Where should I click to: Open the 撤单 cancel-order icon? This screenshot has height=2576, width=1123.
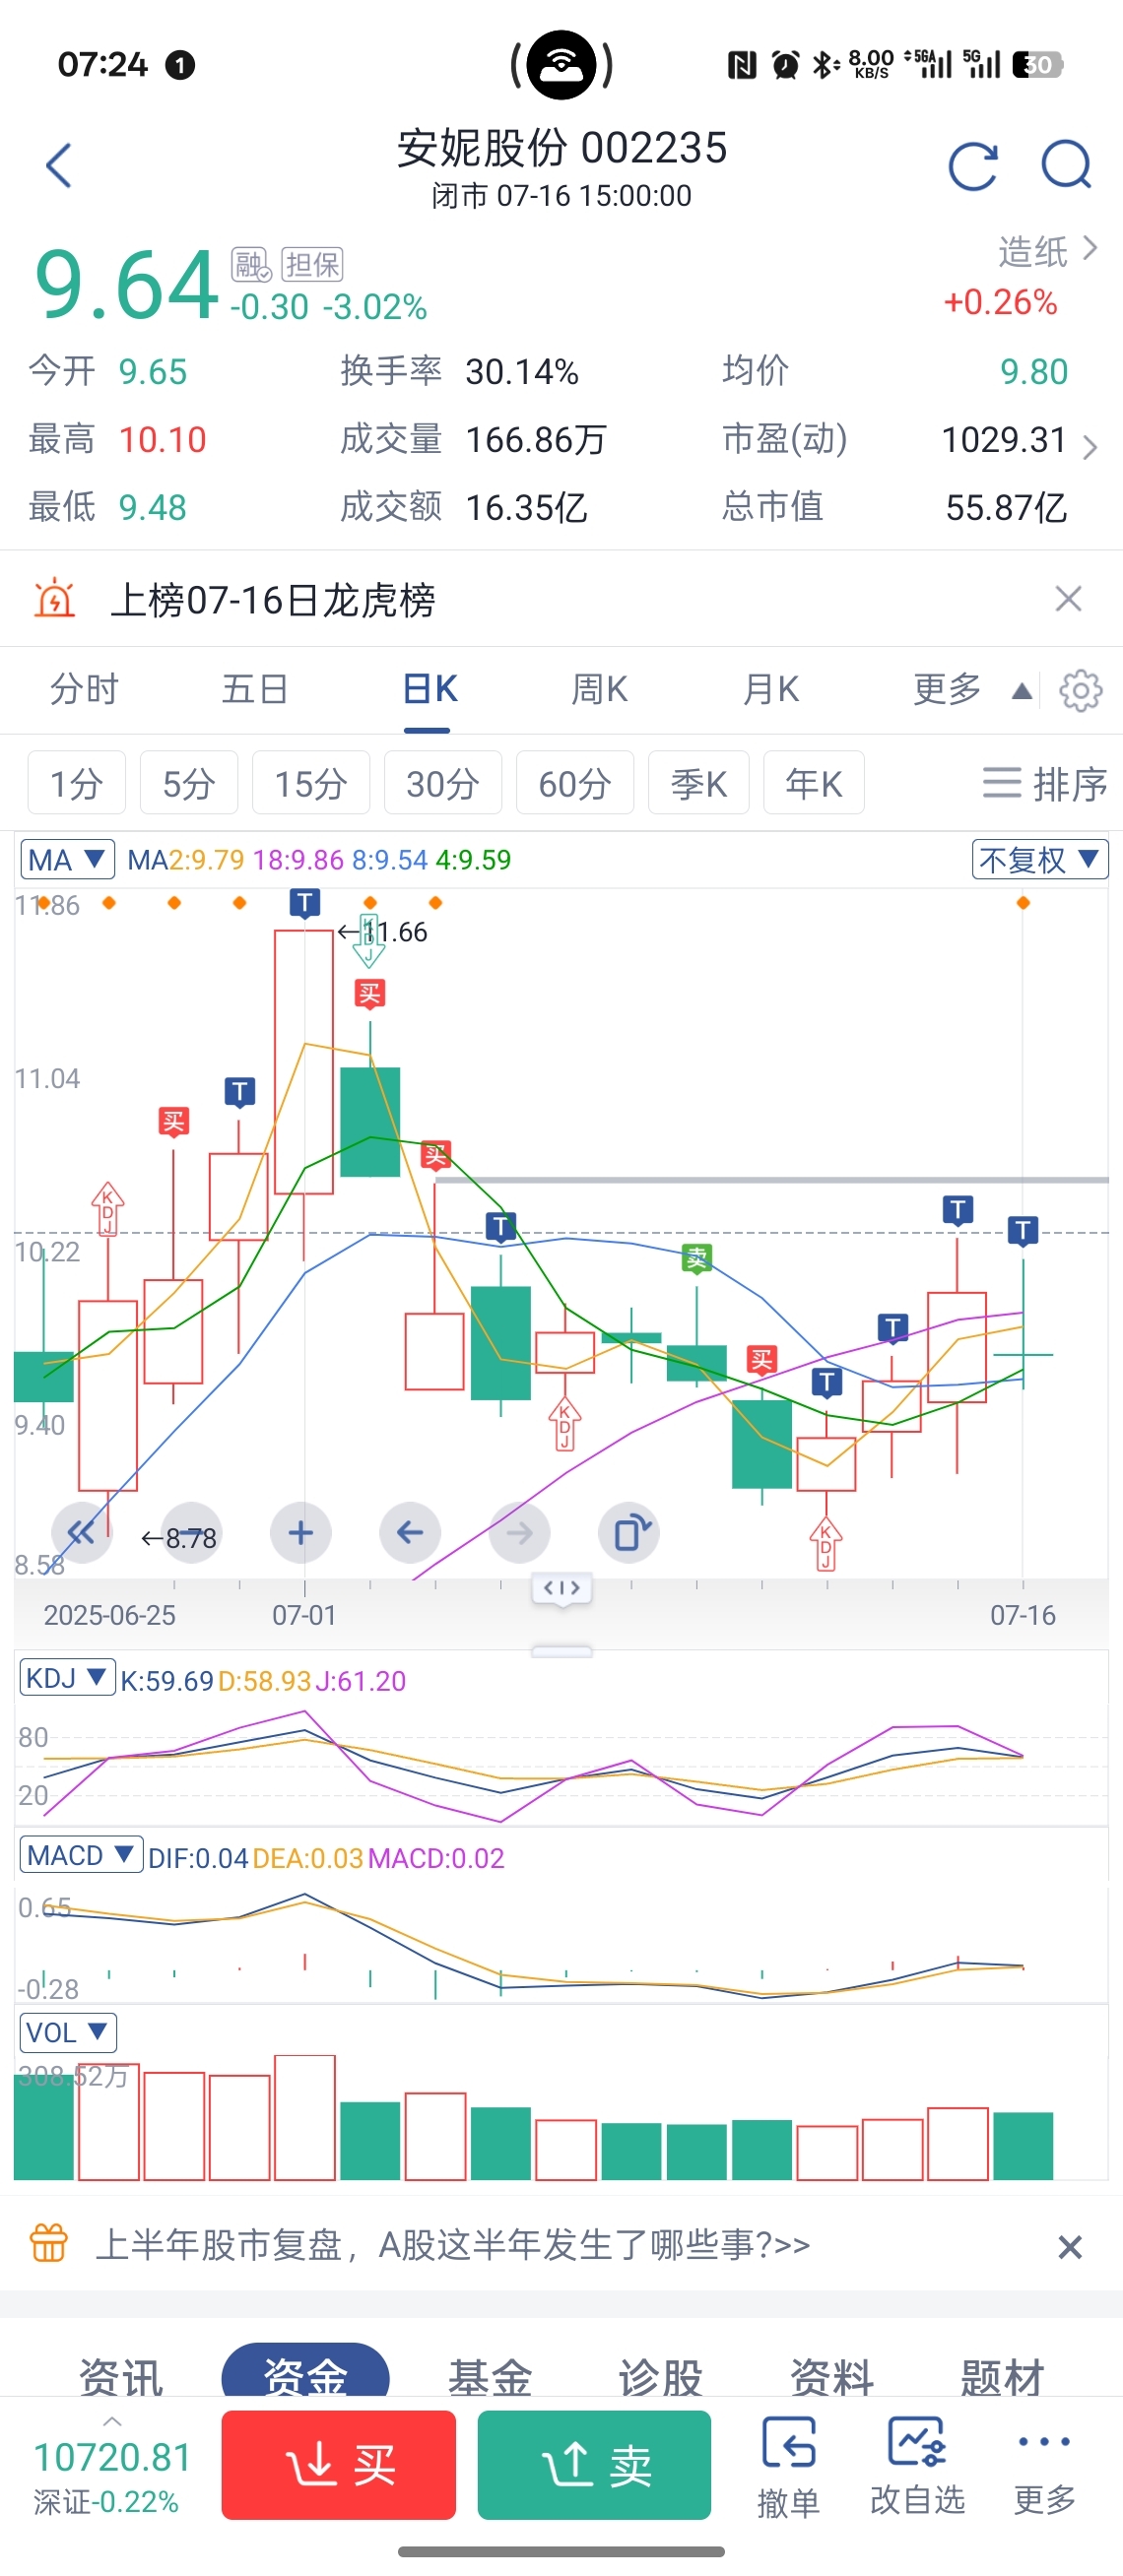[x=788, y=2466]
